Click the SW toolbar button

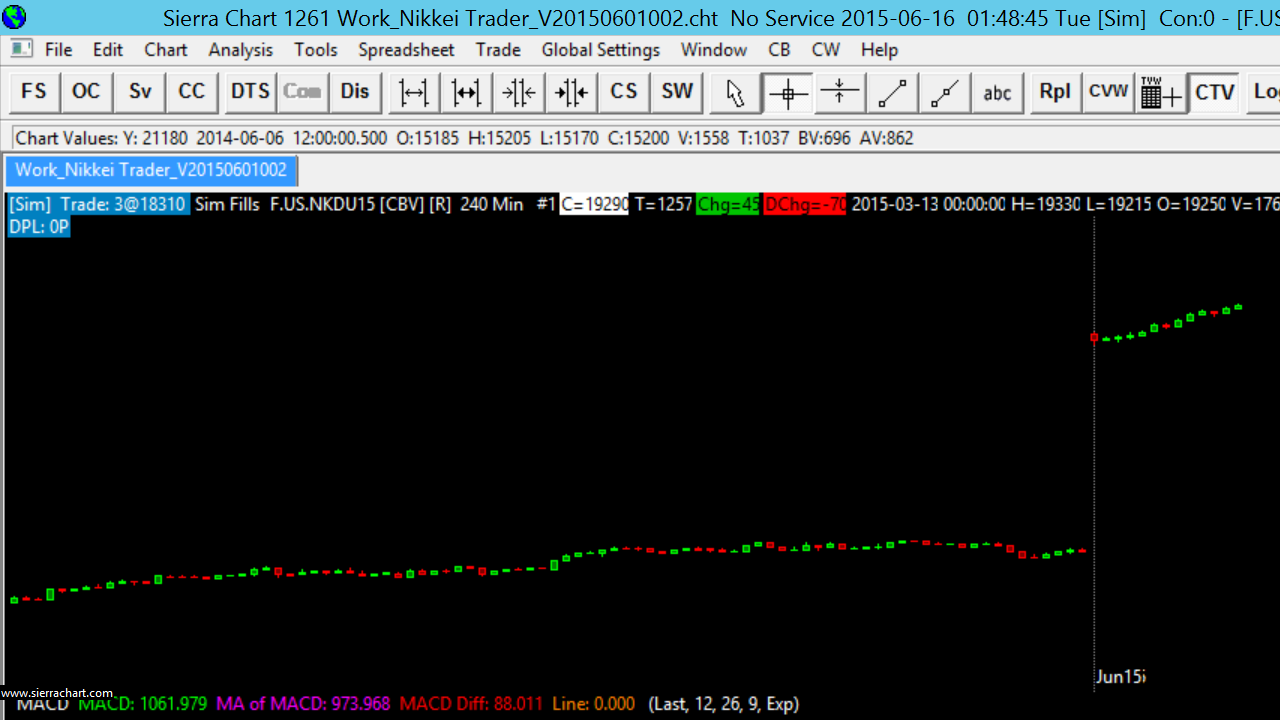click(x=677, y=92)
